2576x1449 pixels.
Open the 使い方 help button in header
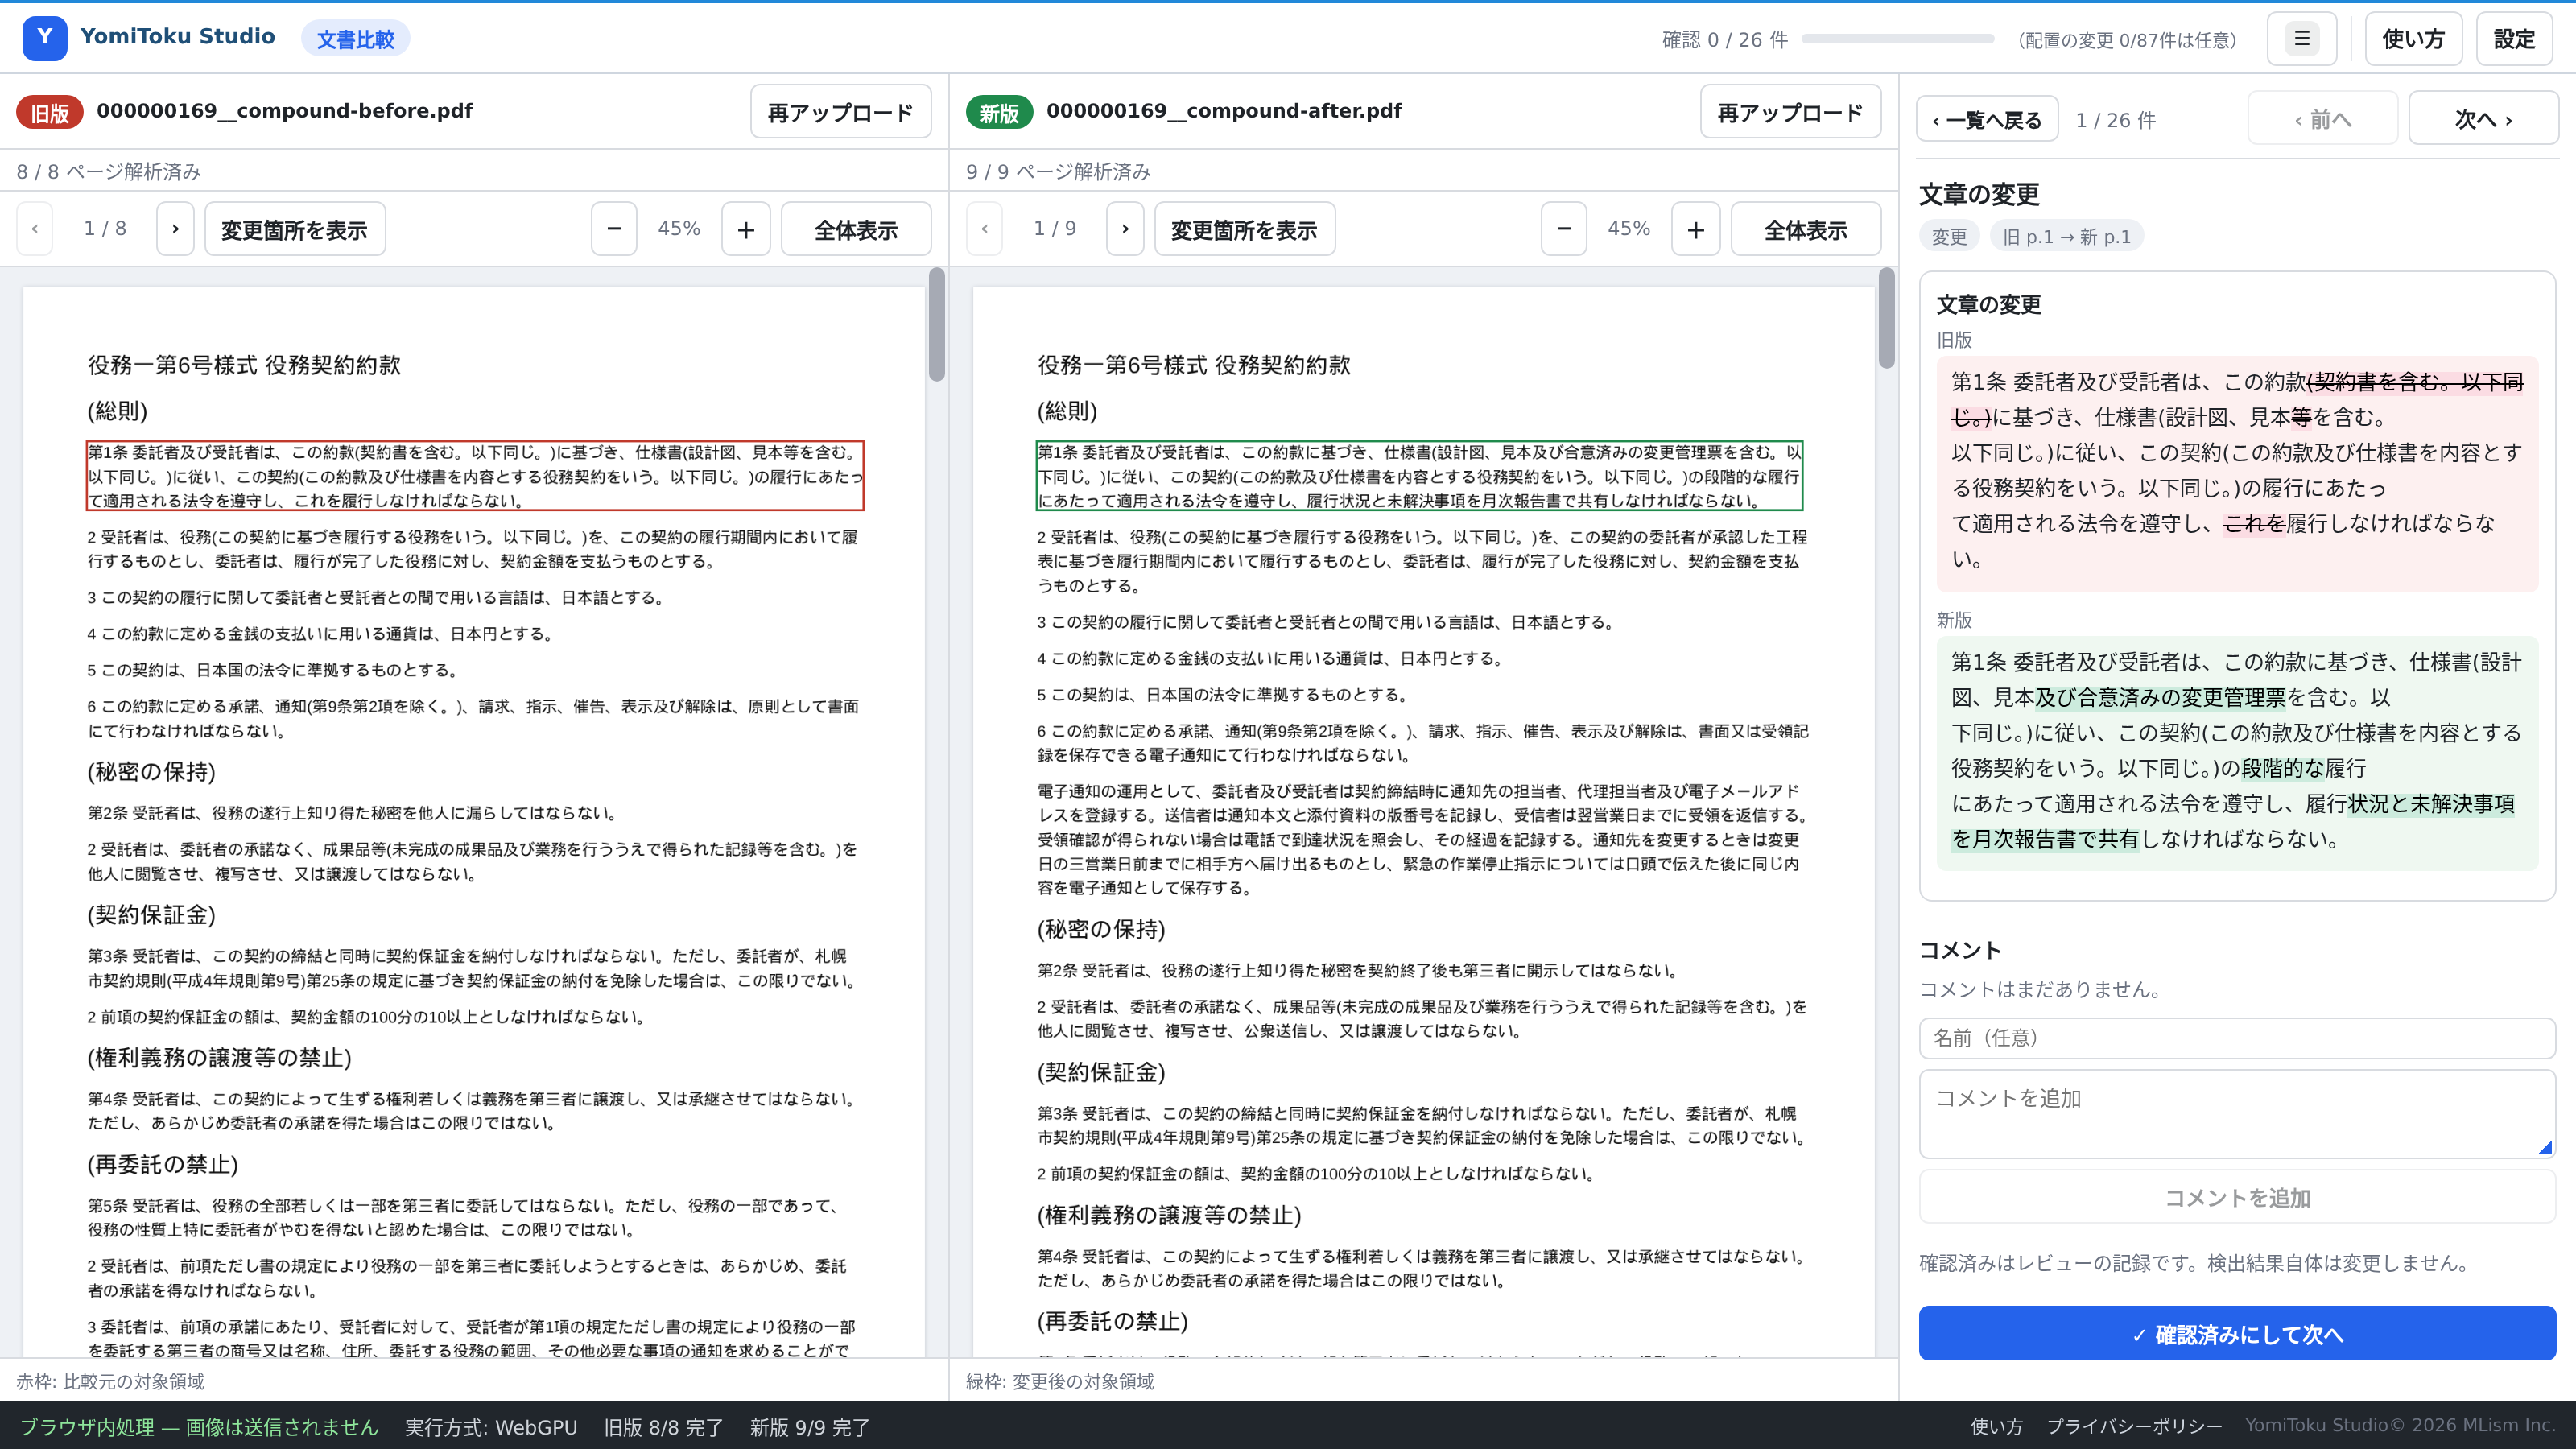pyautogui.click(x=2413, y=39)
